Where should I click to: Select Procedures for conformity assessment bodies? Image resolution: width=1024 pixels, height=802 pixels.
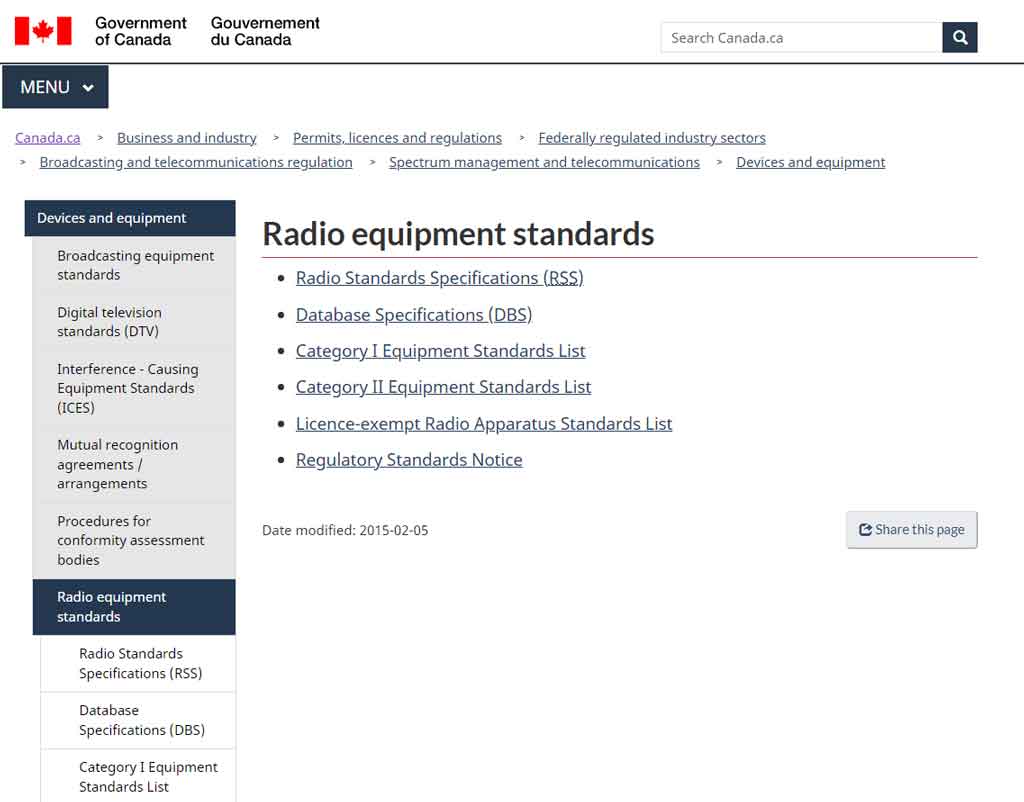130,540
